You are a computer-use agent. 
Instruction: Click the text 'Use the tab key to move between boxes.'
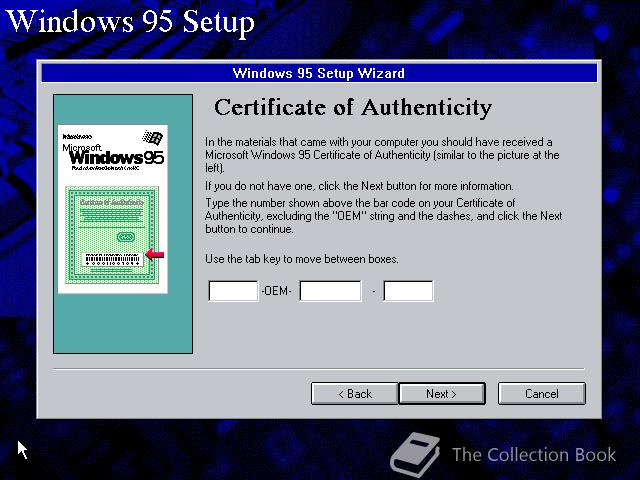coord(302,259)
